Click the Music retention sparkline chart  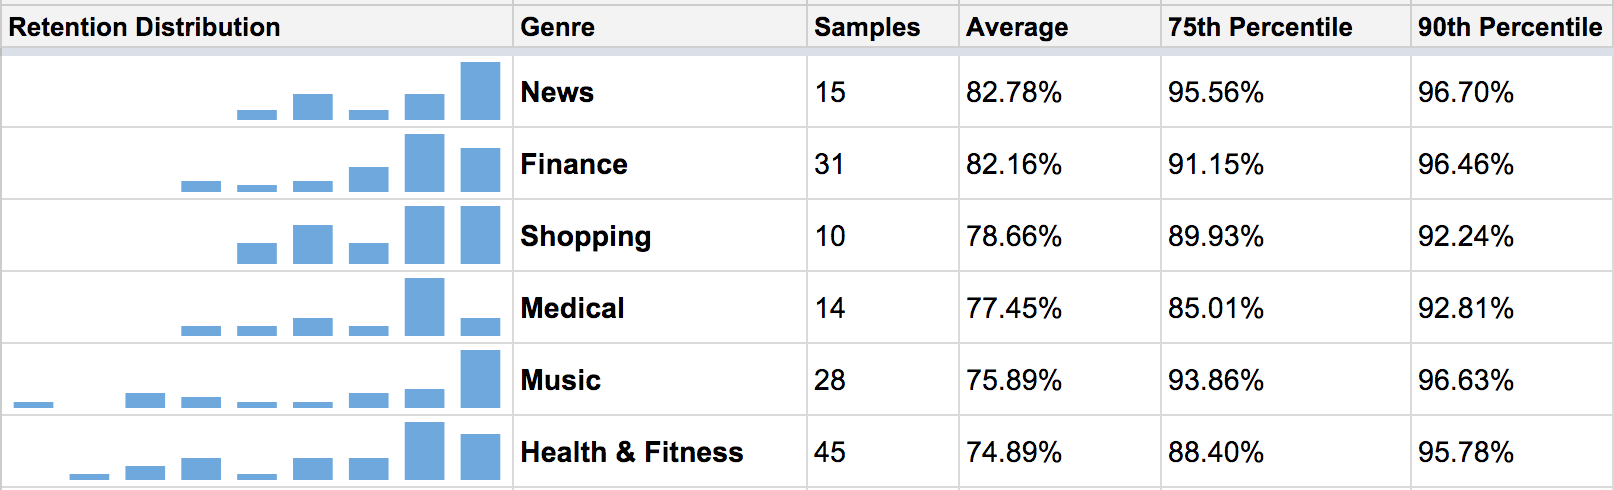point(257,380)
